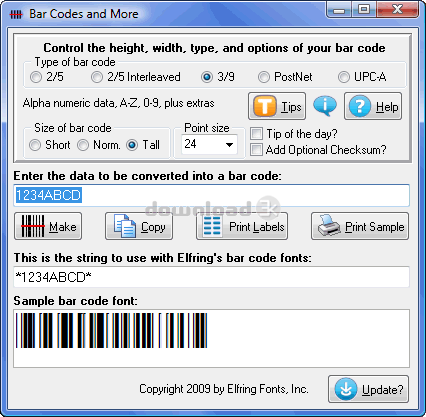
Task: Select the UPC-A bar code type
Action: coord(344,77)
